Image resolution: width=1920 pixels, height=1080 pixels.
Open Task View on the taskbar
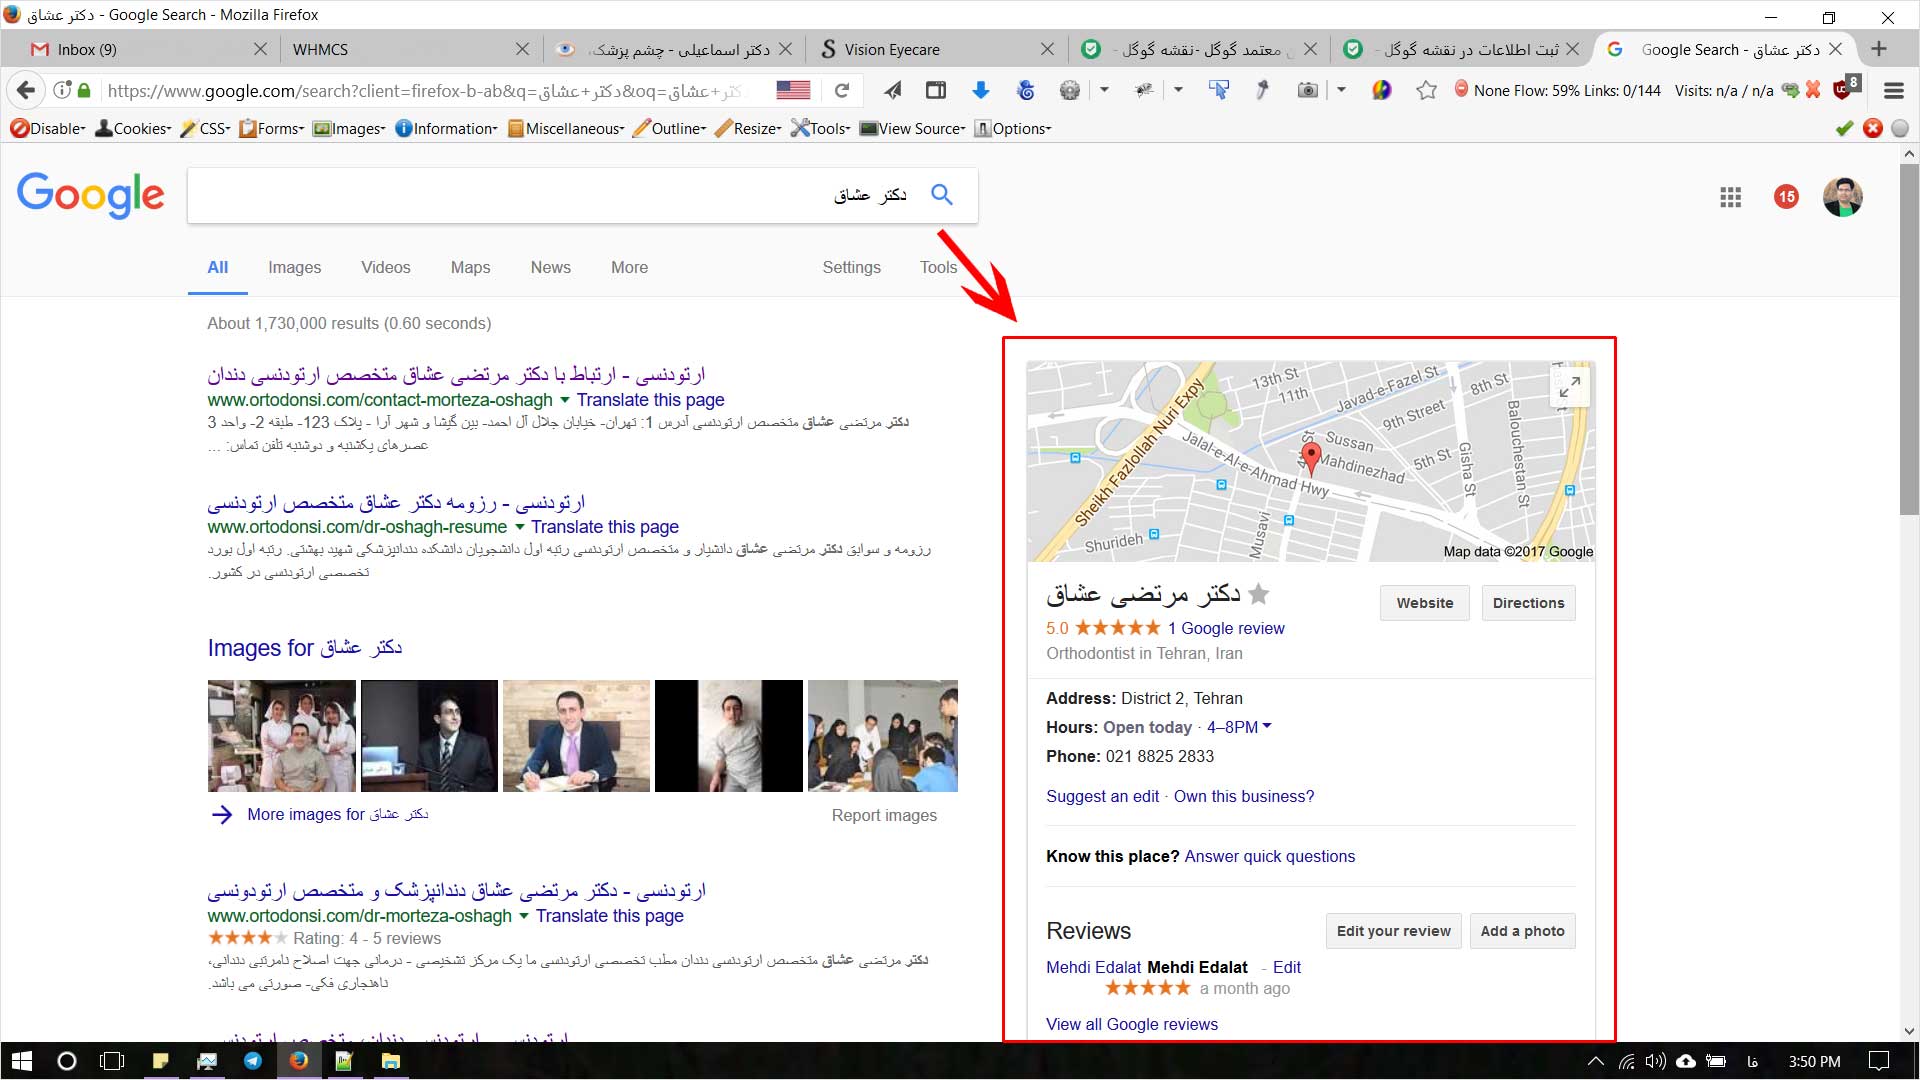(x=112, y=1061)
